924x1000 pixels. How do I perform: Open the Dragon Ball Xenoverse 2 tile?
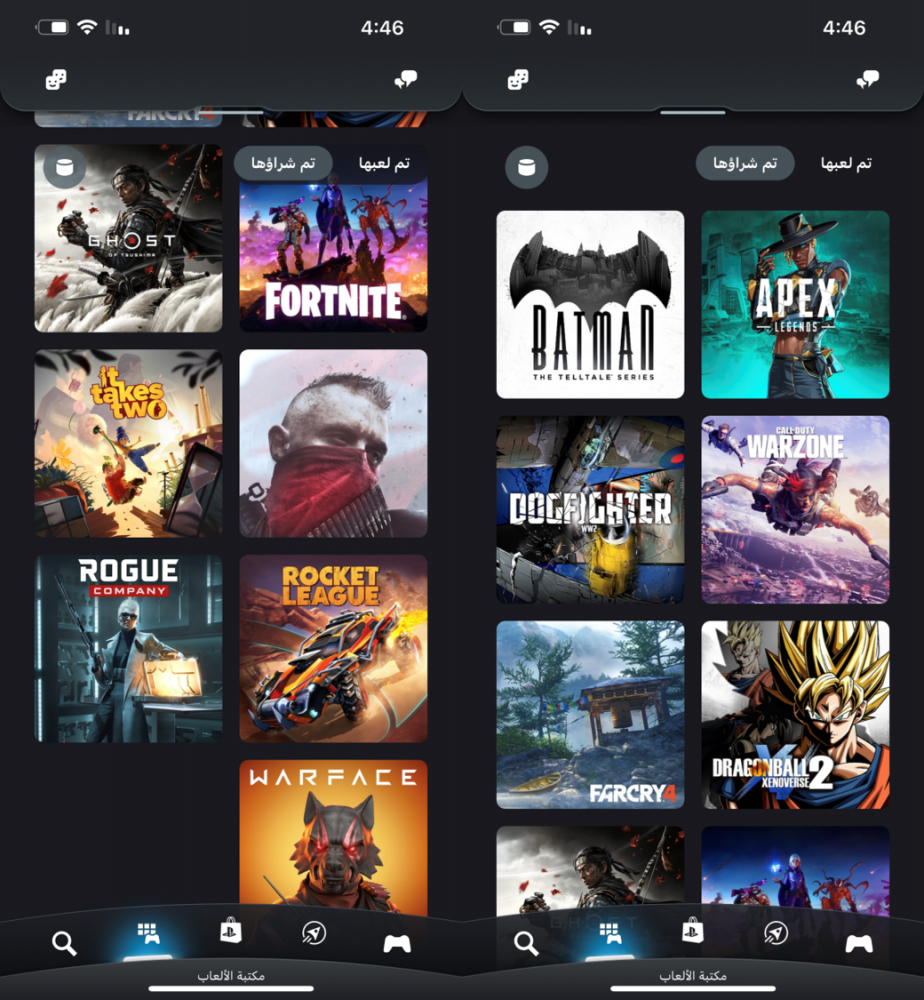point(795,715)
